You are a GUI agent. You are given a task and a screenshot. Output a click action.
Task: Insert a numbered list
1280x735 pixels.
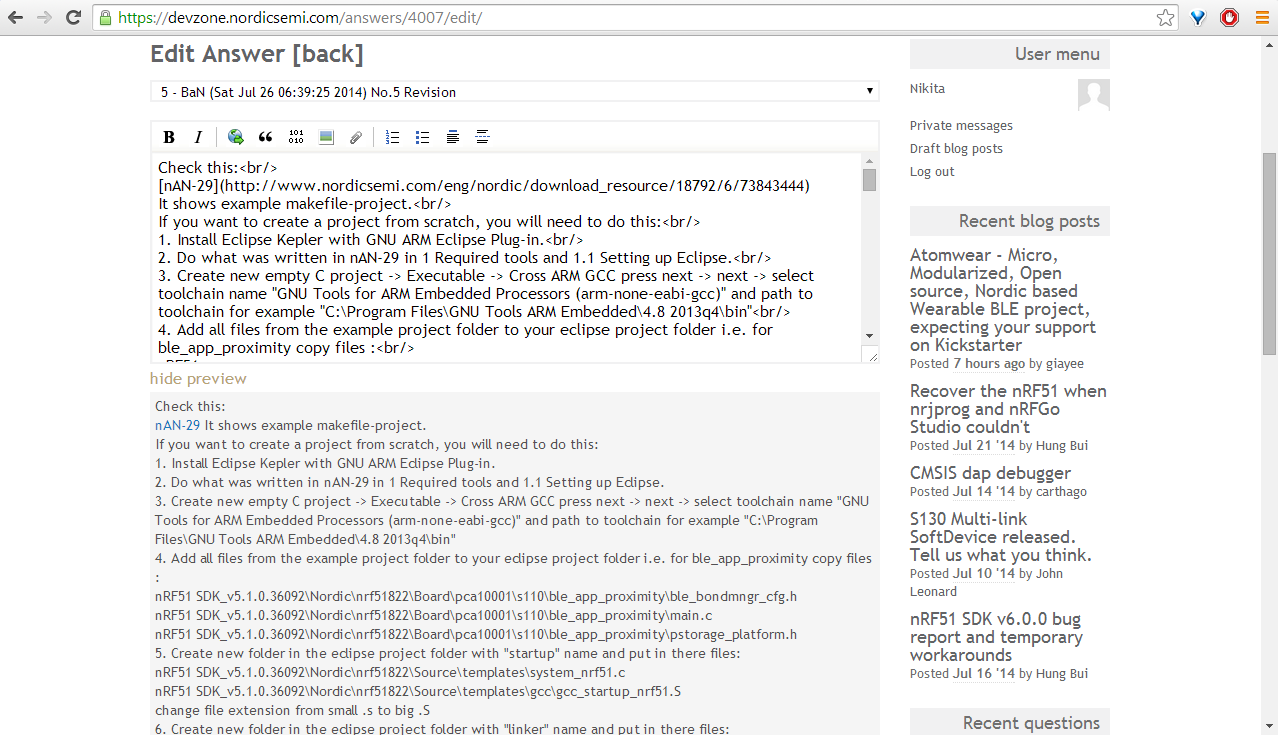(x=392, y=137)
